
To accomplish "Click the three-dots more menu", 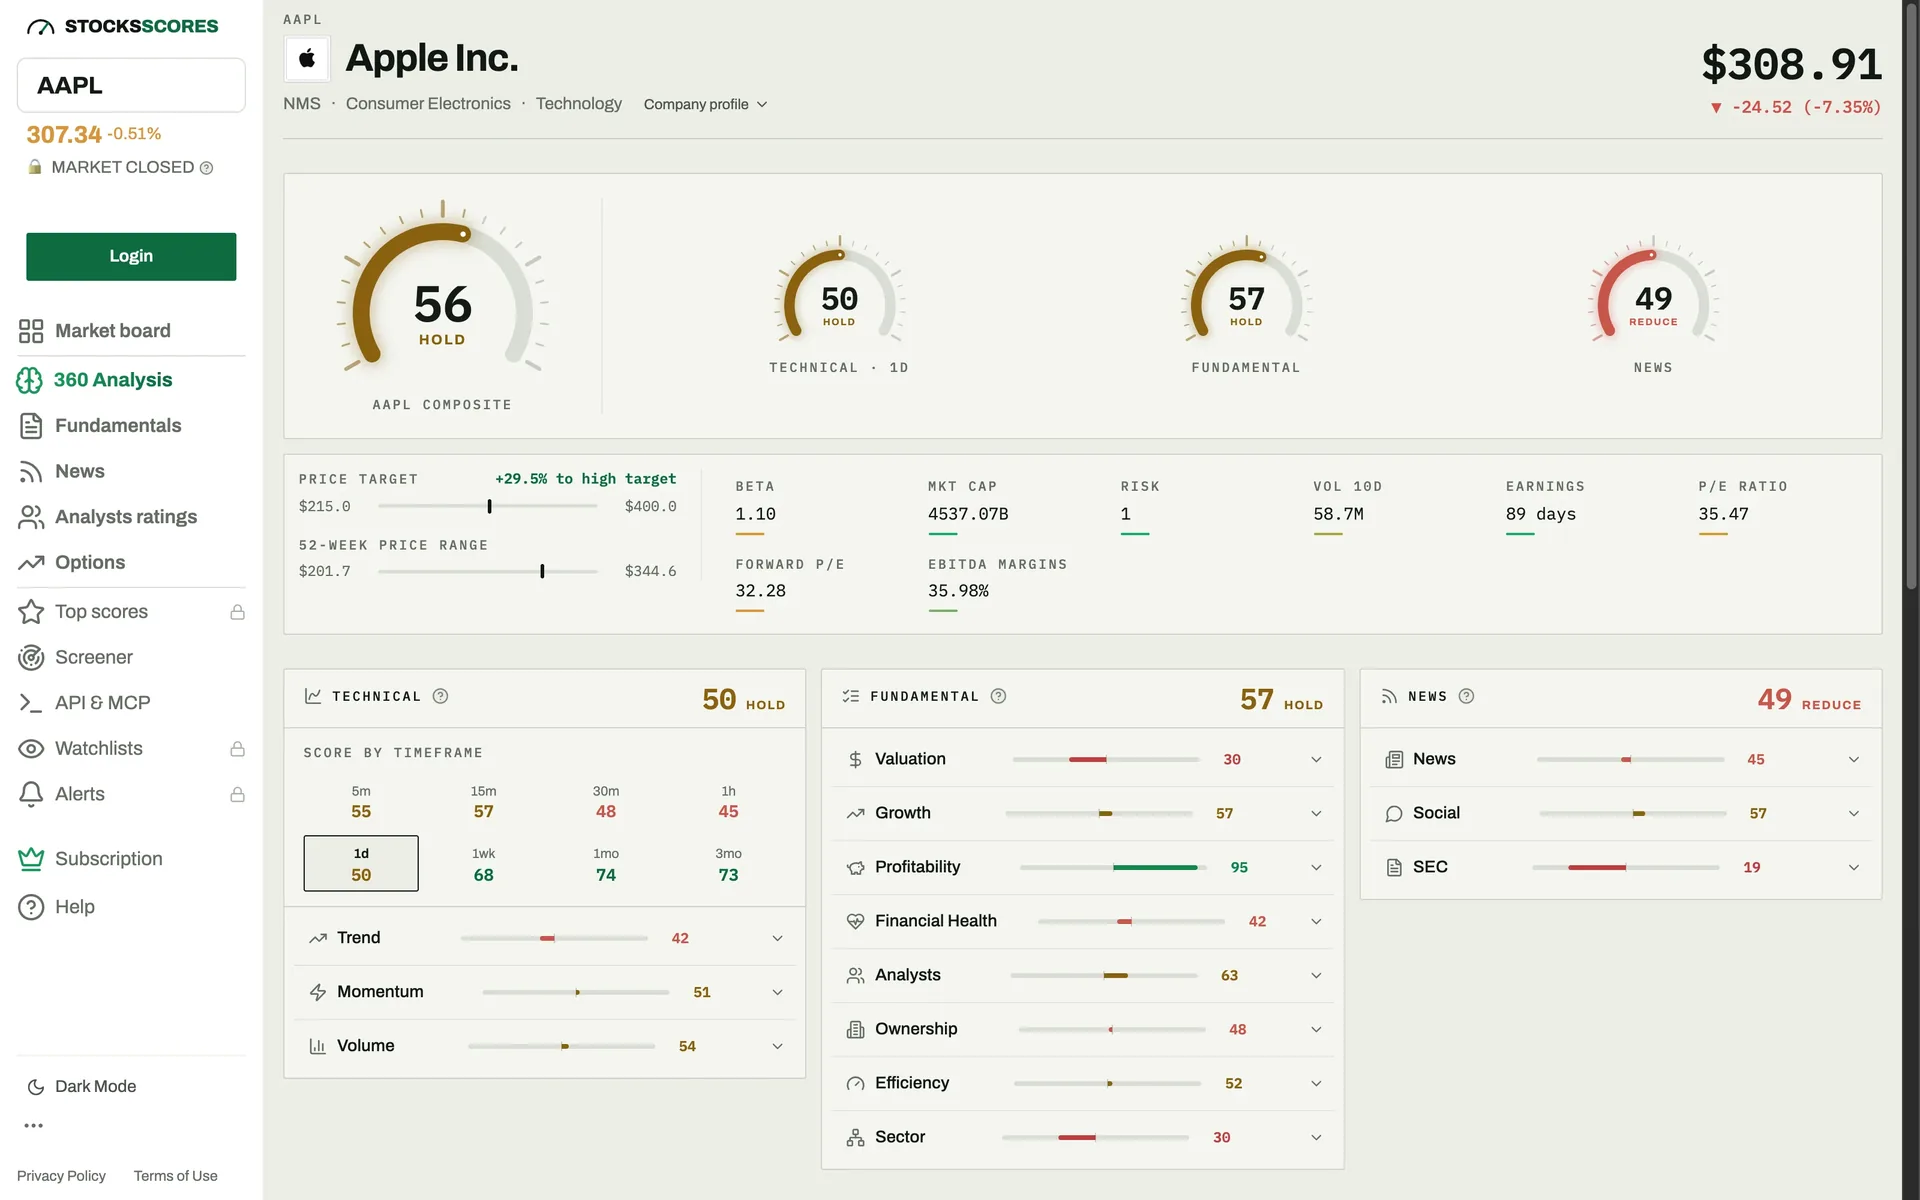I will 33,1126.
